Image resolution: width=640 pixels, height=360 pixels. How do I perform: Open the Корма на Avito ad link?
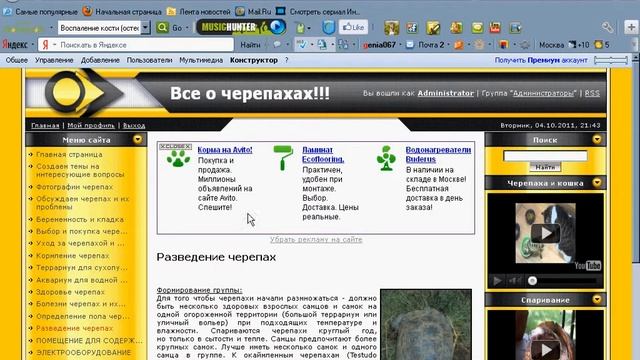pos(225,150)
